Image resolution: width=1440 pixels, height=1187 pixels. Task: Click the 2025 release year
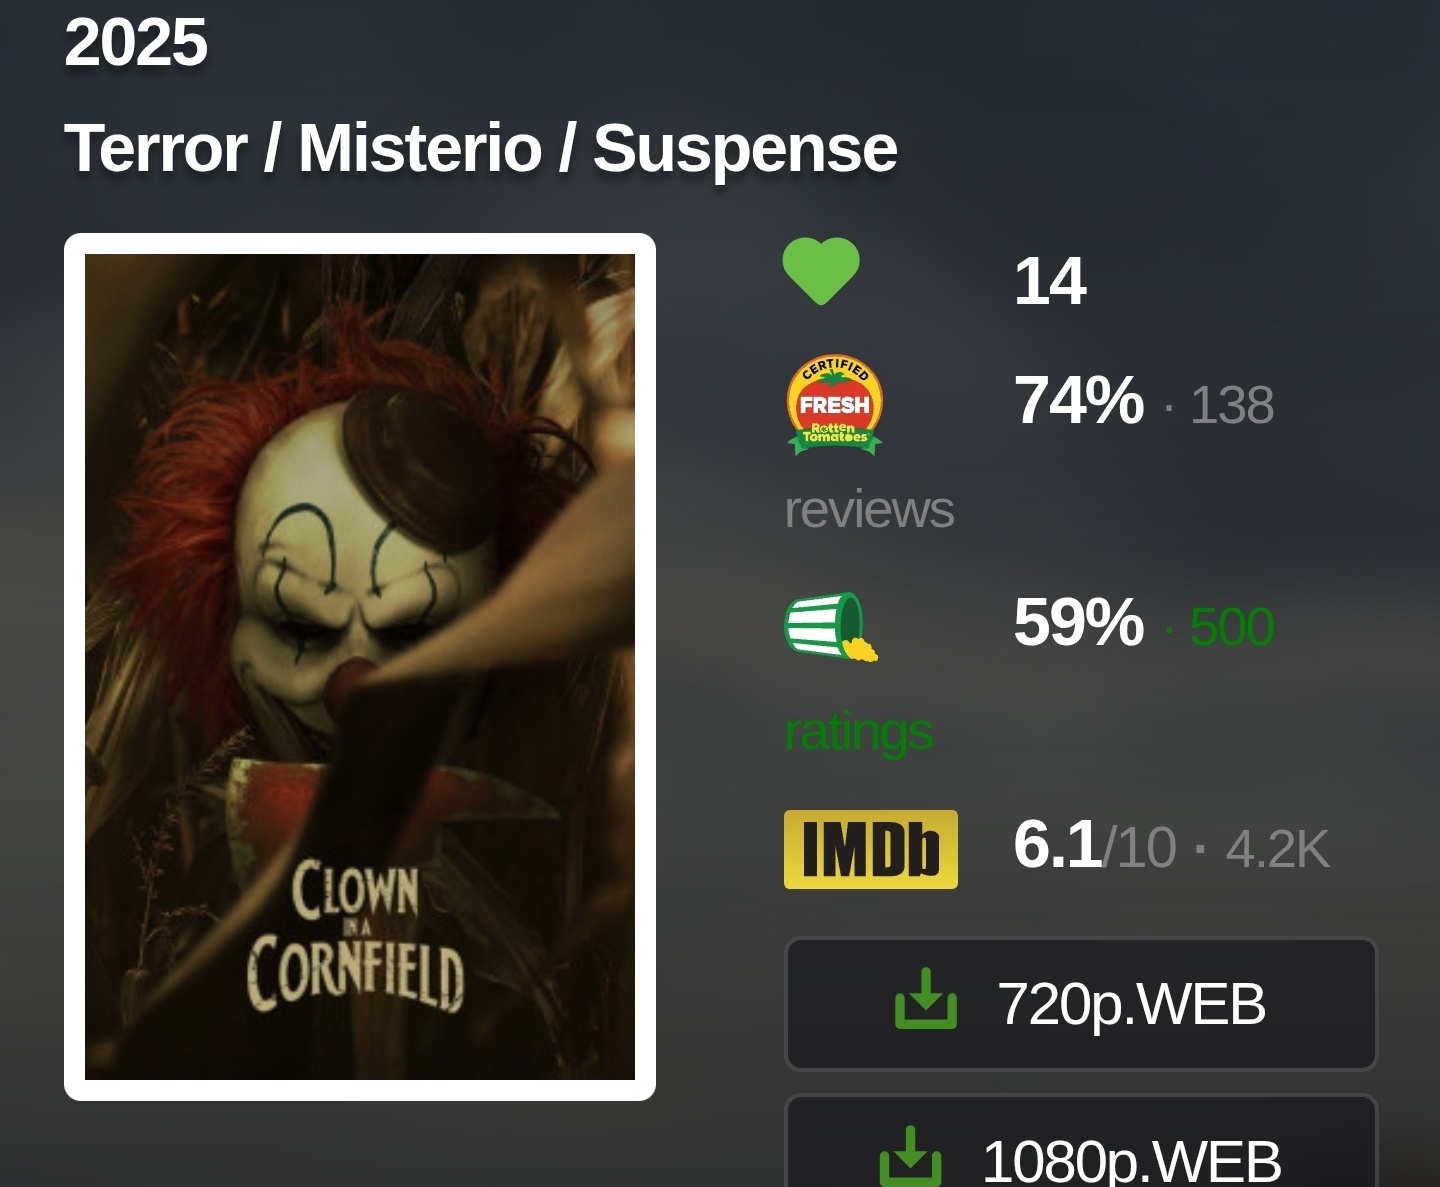coord(136,43)
